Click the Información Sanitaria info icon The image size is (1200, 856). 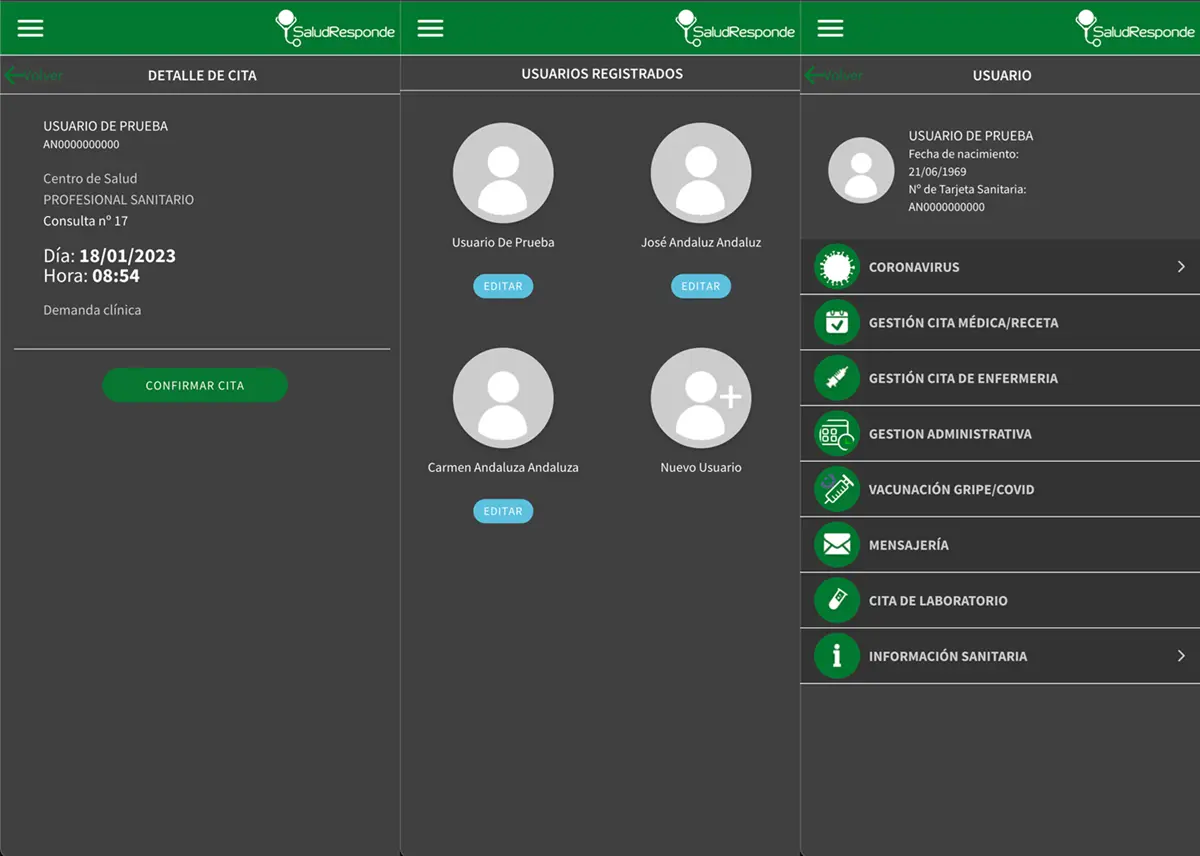837,656
